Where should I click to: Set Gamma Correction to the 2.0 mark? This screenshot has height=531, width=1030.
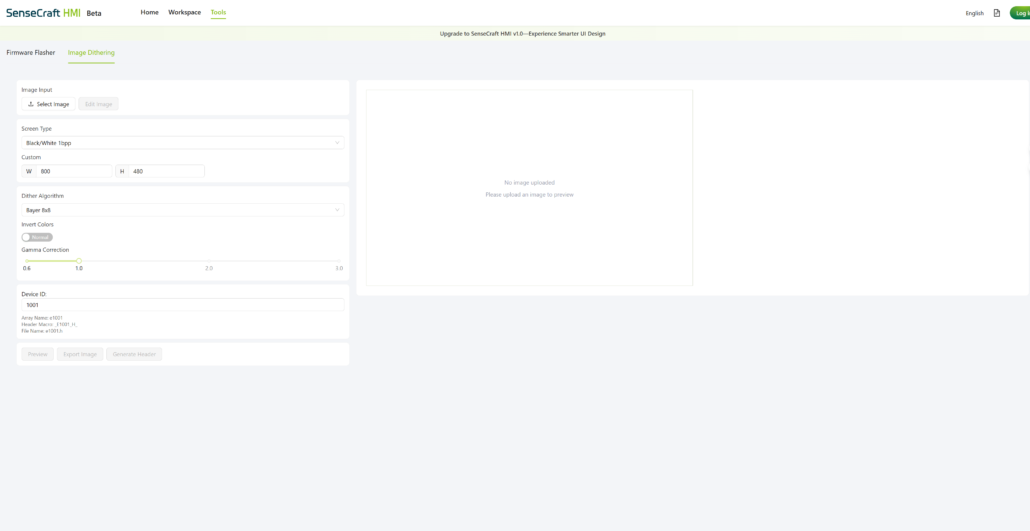pos(209,261)
